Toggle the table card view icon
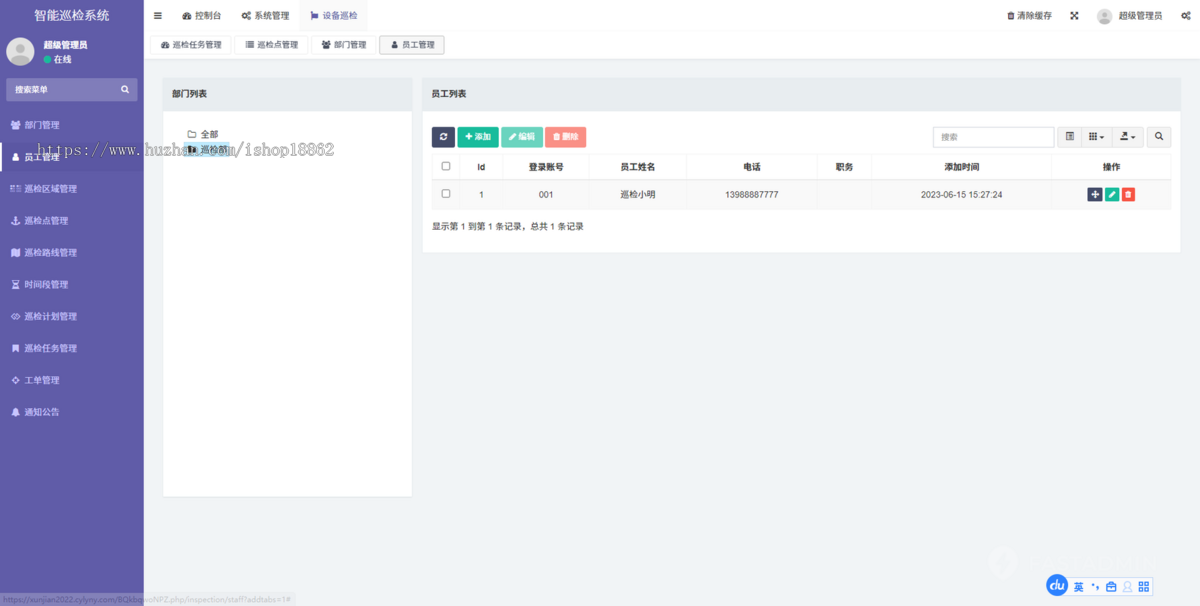 (x=1069, y=137)
